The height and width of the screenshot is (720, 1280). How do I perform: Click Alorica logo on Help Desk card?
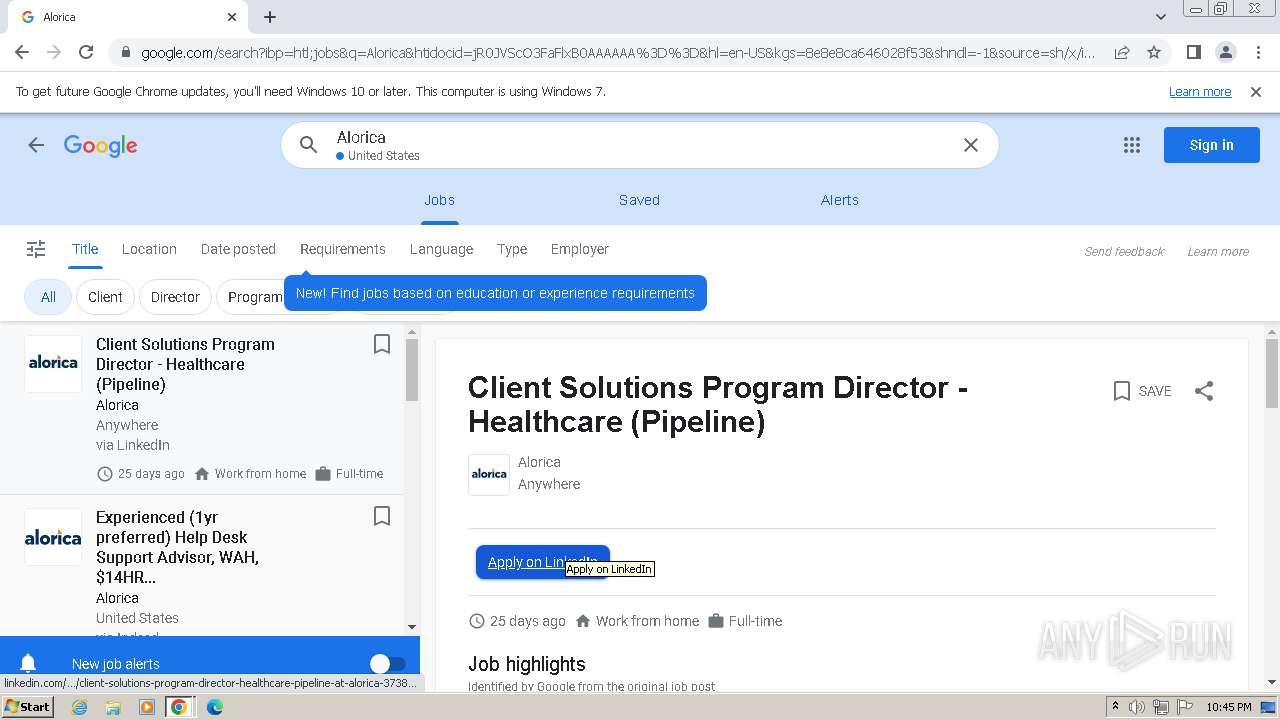click(x=53, y=537)
